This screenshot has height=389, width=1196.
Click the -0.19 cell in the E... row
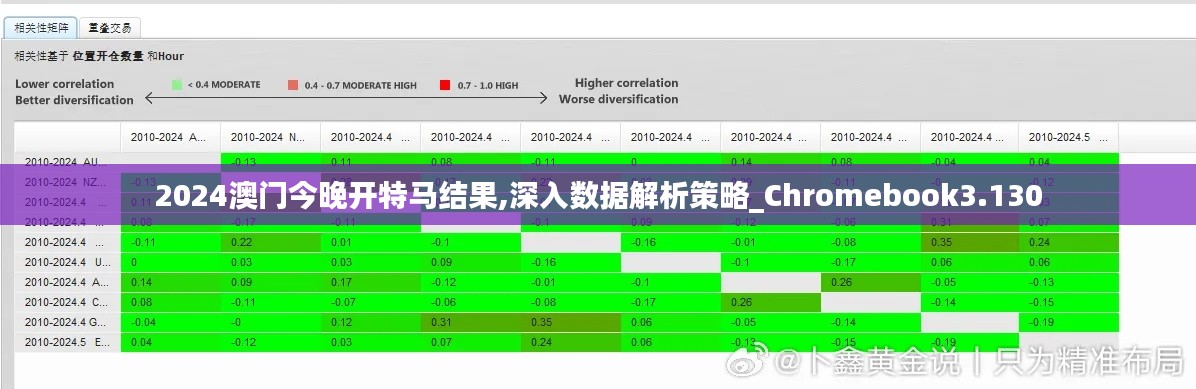970,342
